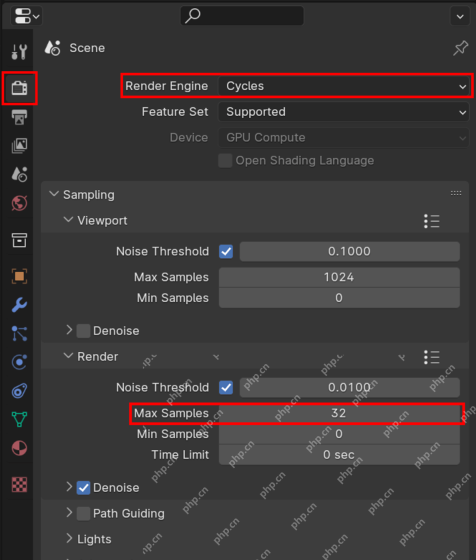Open the options dropdown at top right
The height and width of the screenshot is (560, 476).
pos(460,16)
